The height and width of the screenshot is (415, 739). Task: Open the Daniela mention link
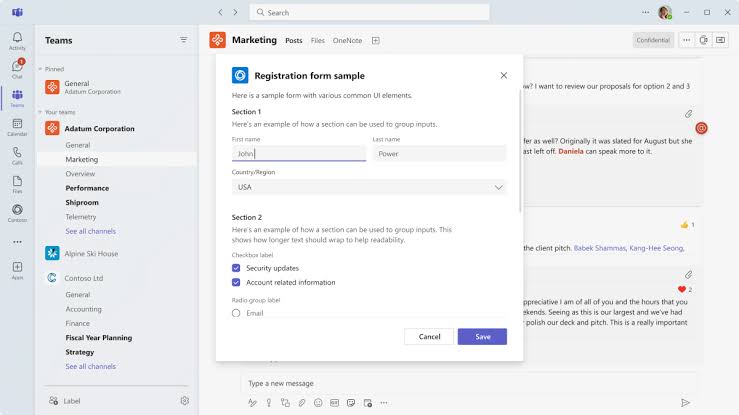(x=571, y=151)
